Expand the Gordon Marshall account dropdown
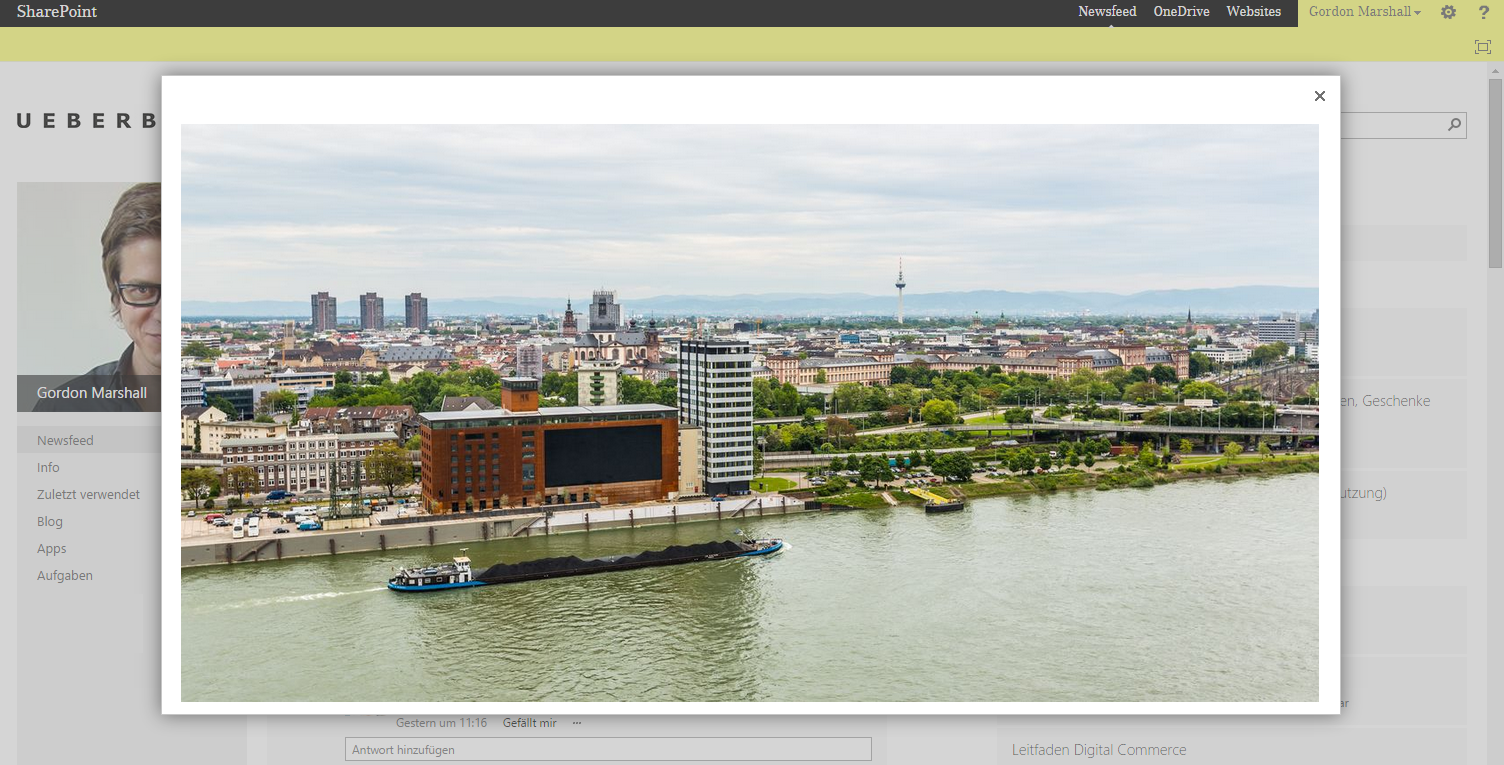Image resolution: width=1504 pixels, height=765 pixels. pos(1364,12)
